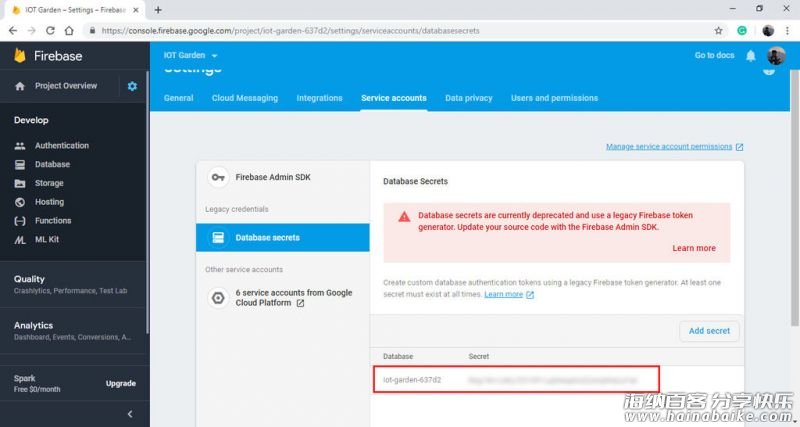This screenshot has height=427, width=800.
Task: Select Firebase Admin SDK in the list
Action: click(283, 177)
